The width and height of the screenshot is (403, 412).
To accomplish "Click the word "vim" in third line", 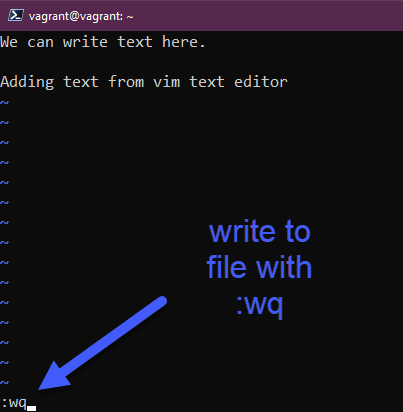I will [167, 82].
